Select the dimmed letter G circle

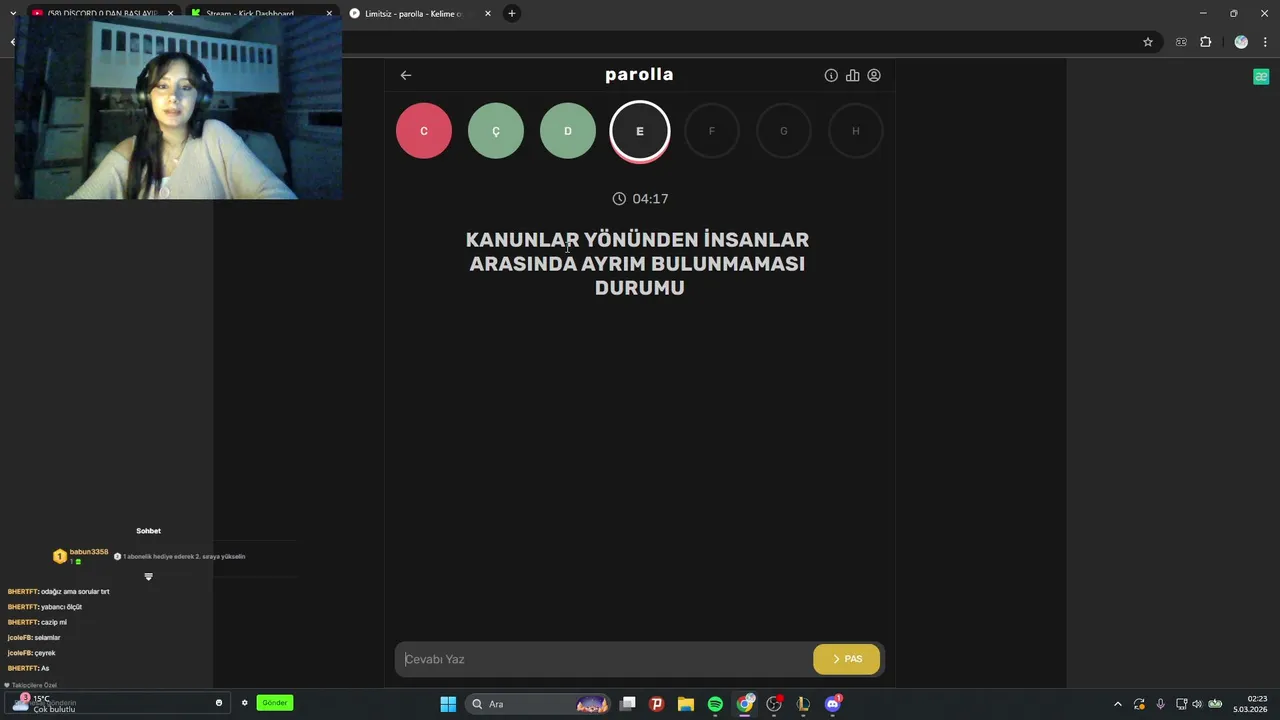(784, 131)
